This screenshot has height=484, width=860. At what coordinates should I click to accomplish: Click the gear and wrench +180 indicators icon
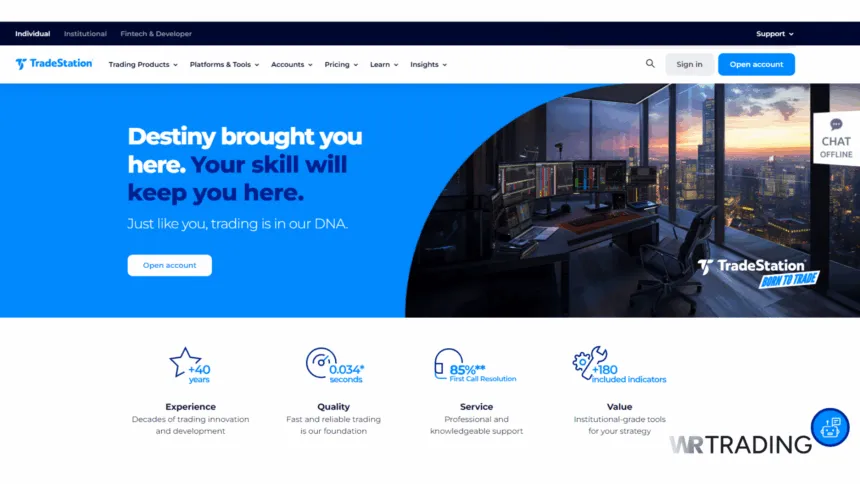point(619,365)
